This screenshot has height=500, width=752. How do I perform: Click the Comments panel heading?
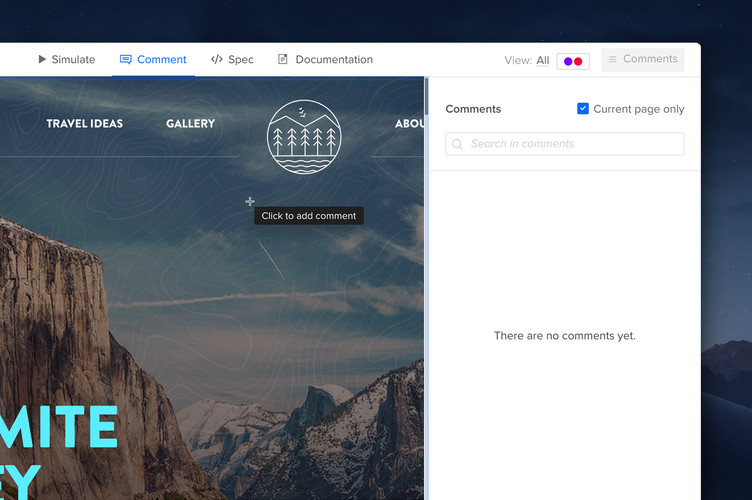[x=473, y=109]
